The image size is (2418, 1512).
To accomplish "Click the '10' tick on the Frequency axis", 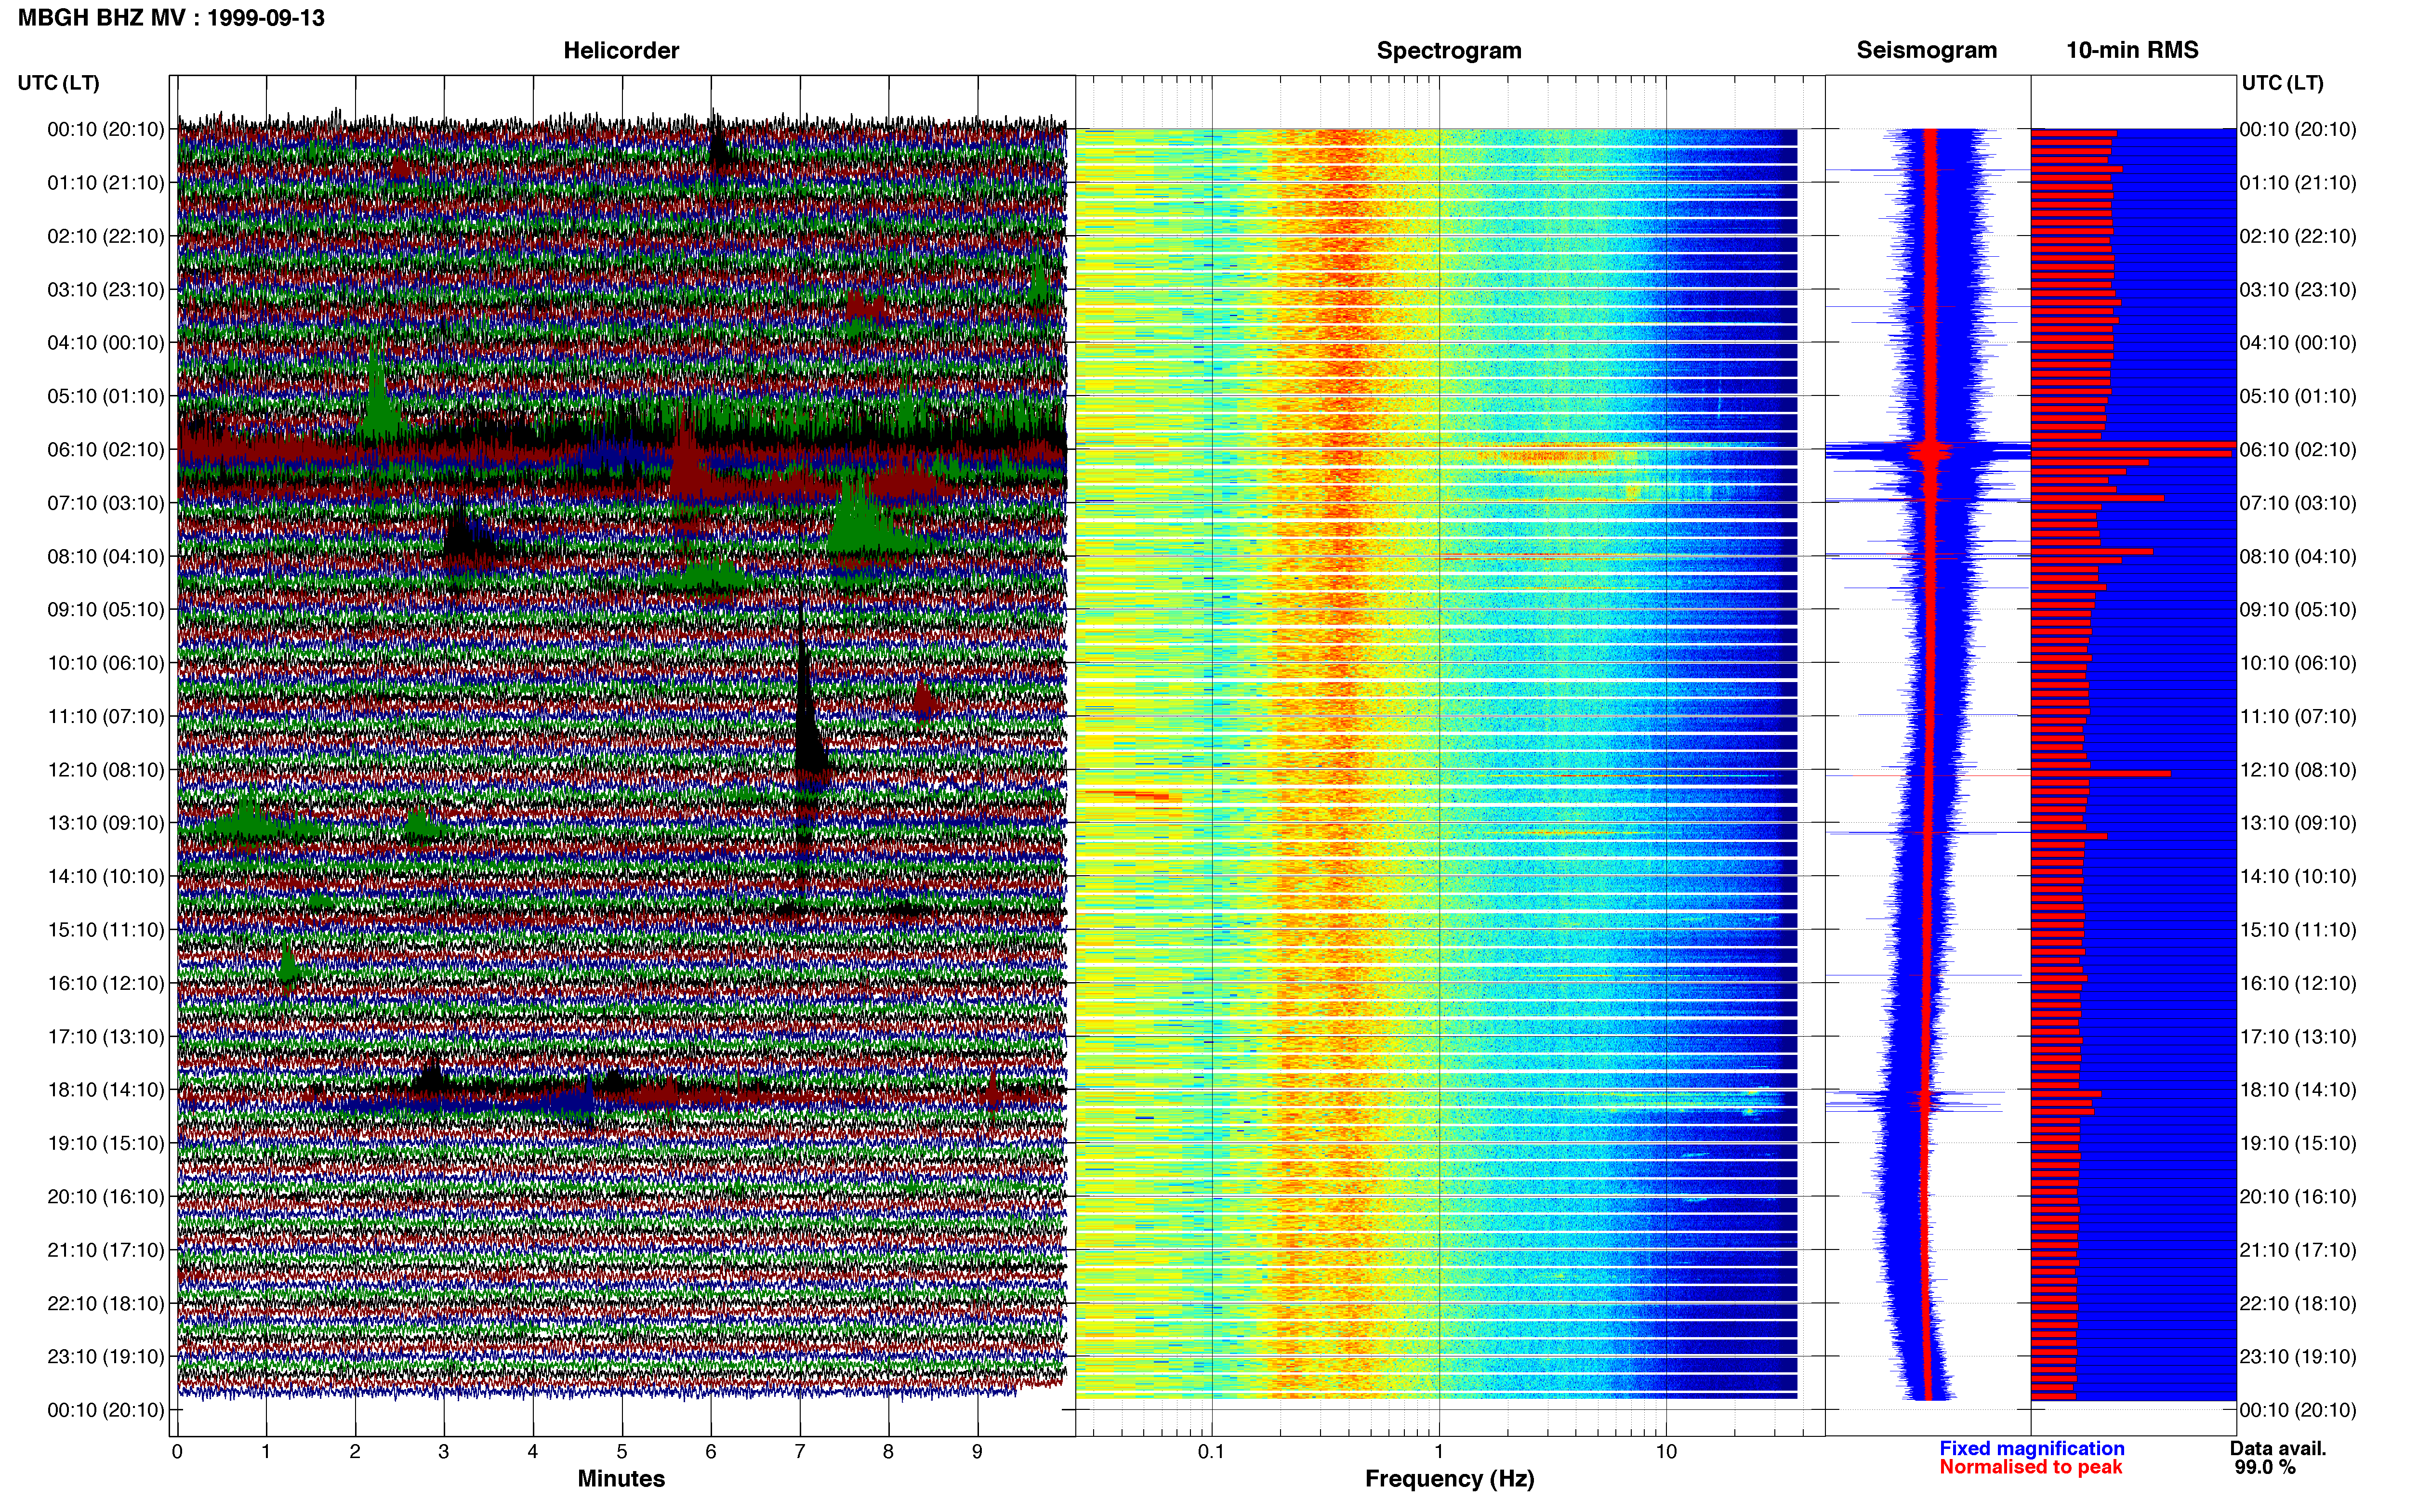I will point(1666,1452).
